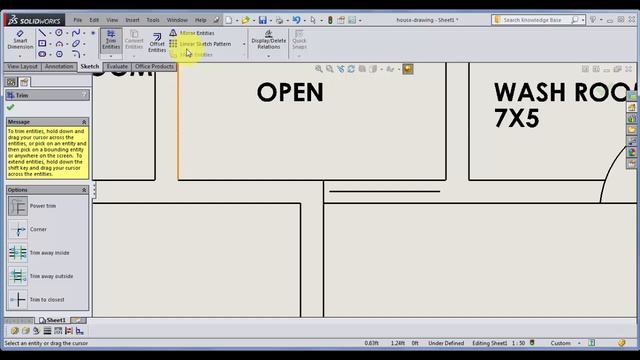
Task: Select the Circle sketch tool
Action: click(59, 33)
